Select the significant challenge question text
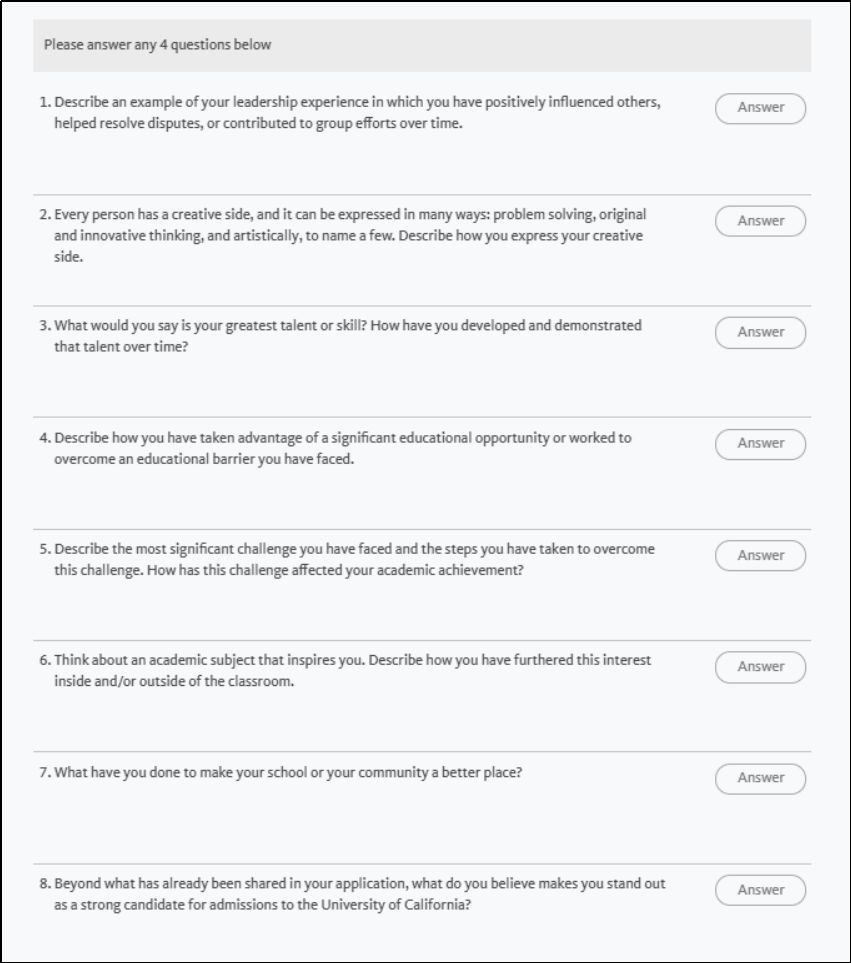The height and width of the screenshot is (963, 851). click(354, 559)
